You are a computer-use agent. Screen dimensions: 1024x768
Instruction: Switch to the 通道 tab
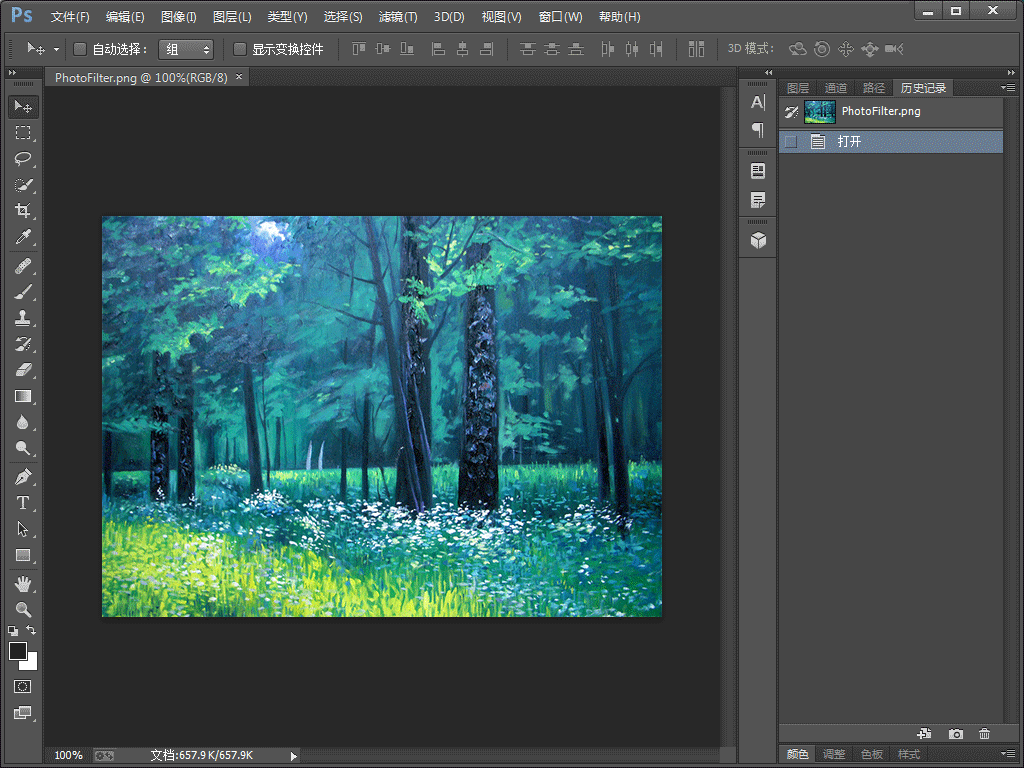coord(835,88)
